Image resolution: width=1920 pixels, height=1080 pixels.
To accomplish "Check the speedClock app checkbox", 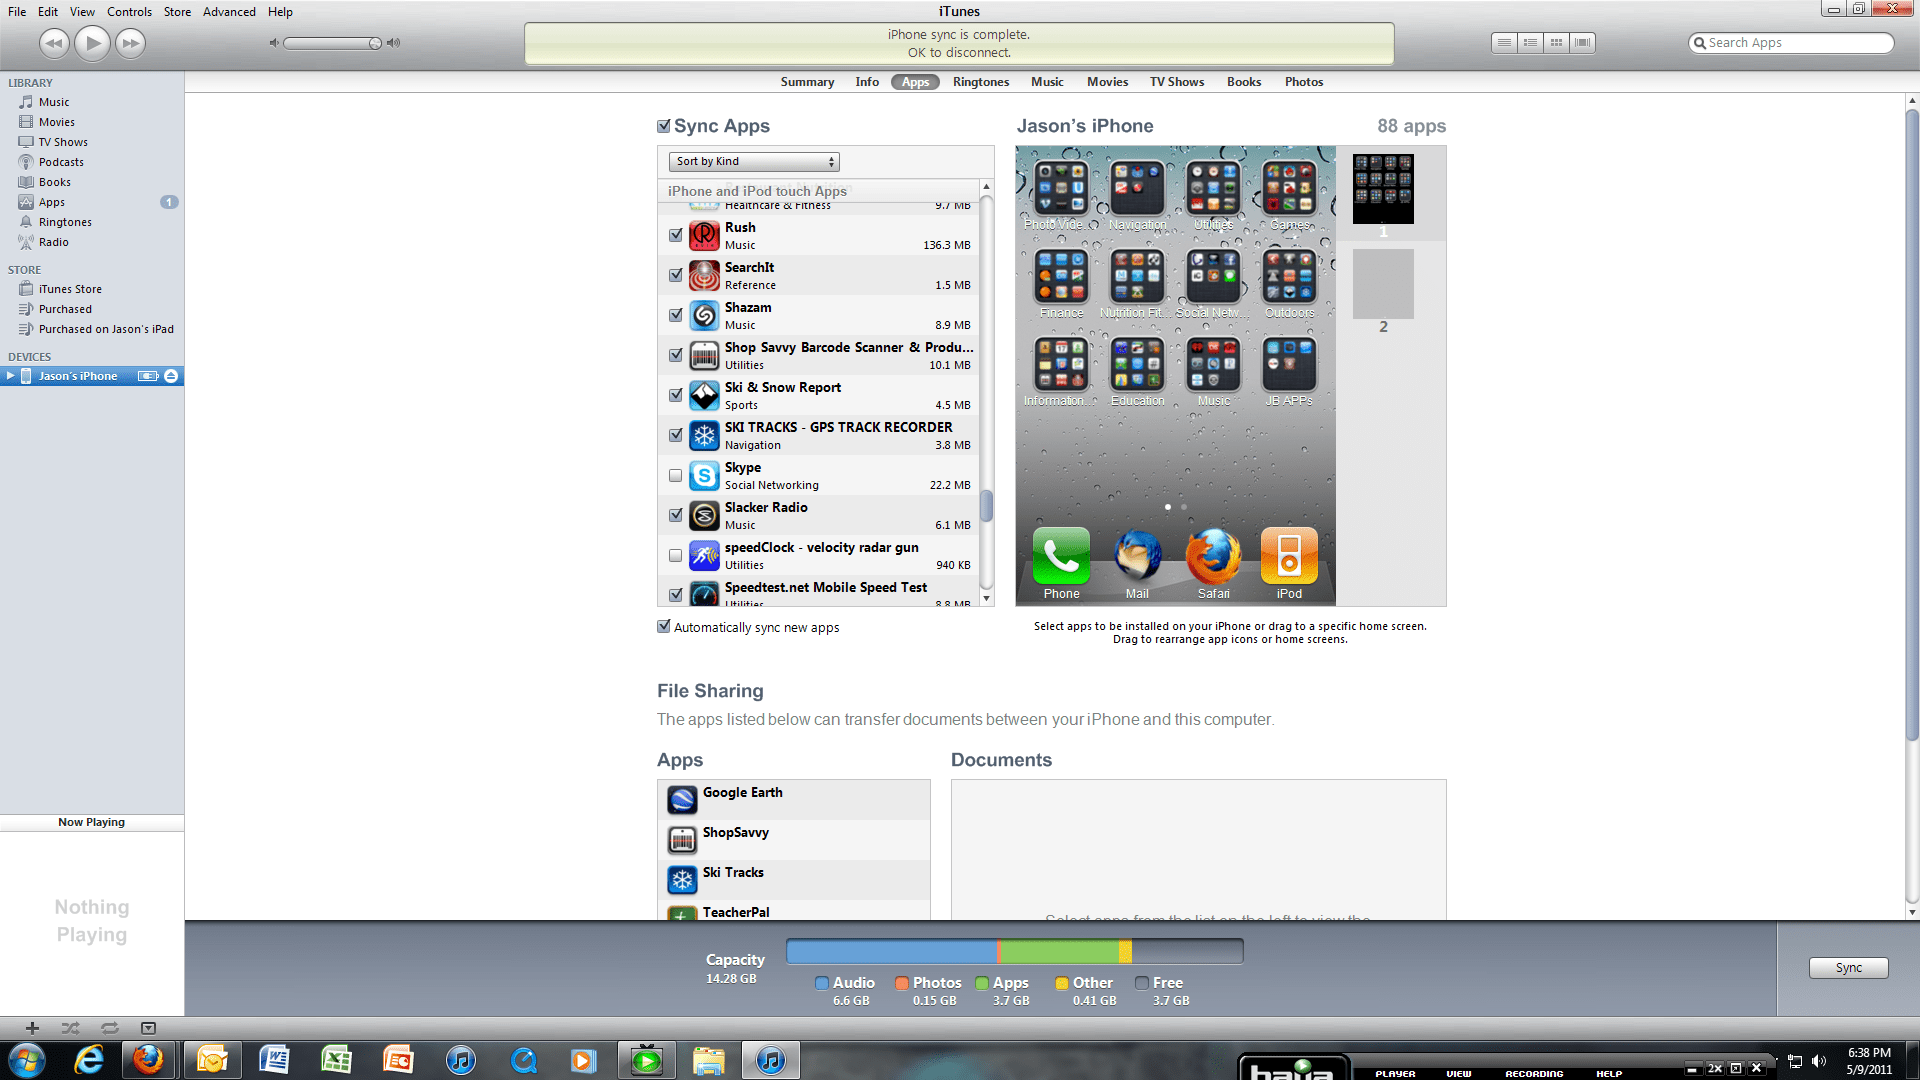I will point(675,555).
